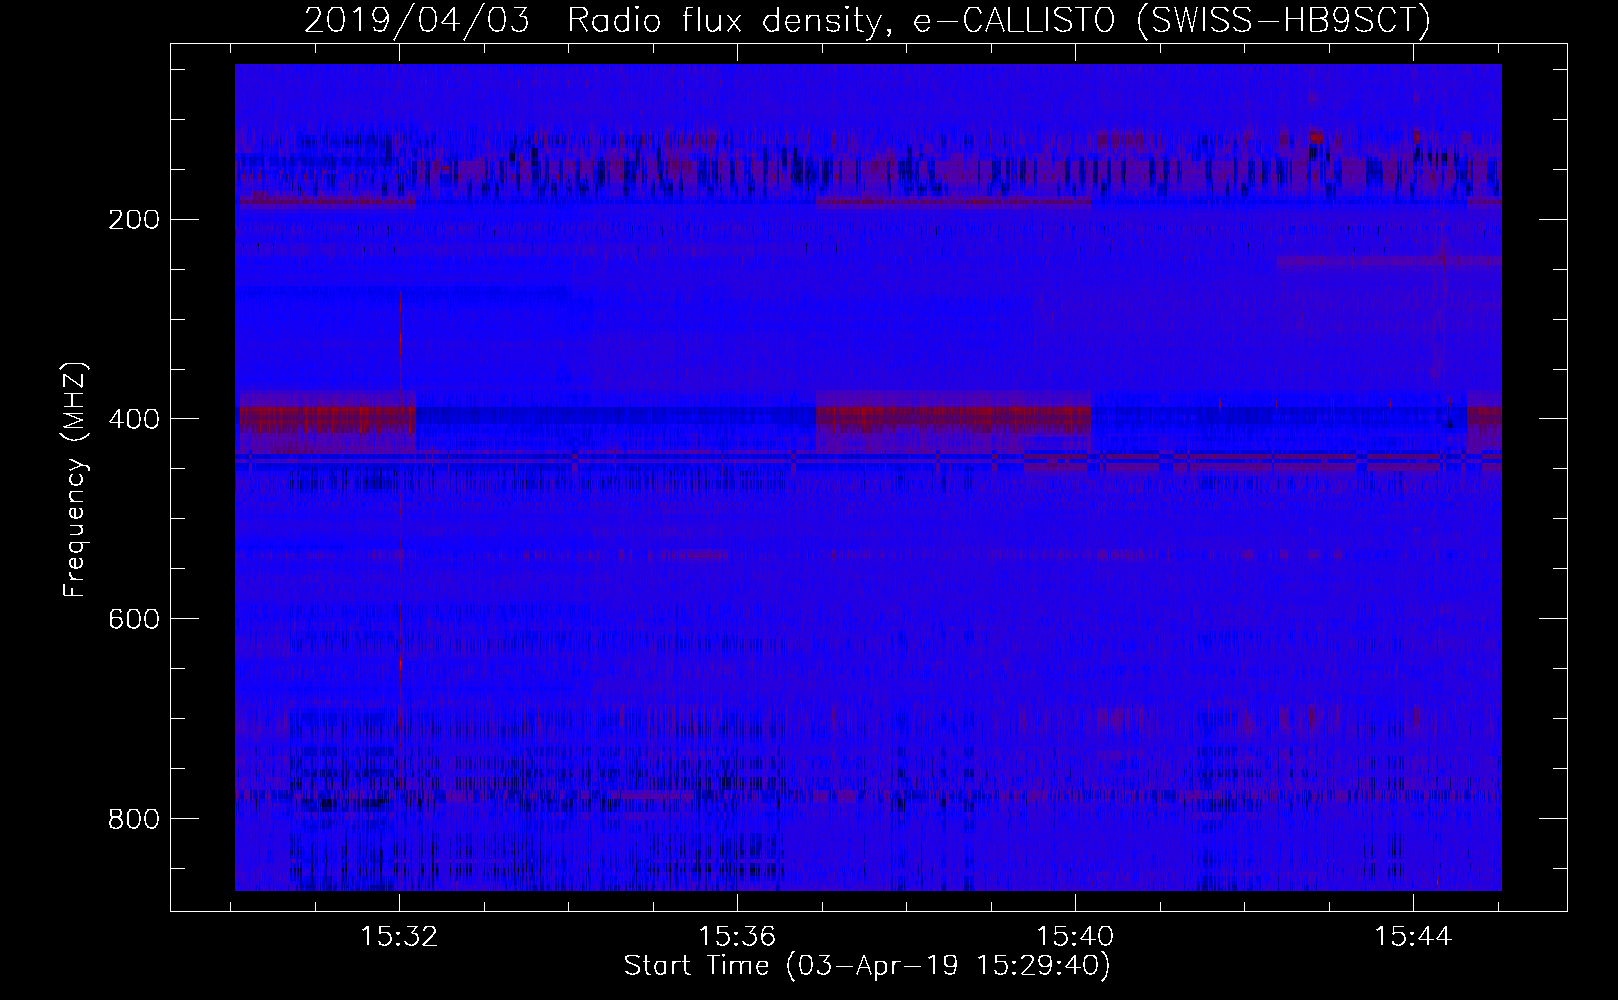Click the "Start Time (03-Apr-19 15:29:40)" axis label
The height and width of the screenshot is (1000, 1618).
(x=867, y=966)
